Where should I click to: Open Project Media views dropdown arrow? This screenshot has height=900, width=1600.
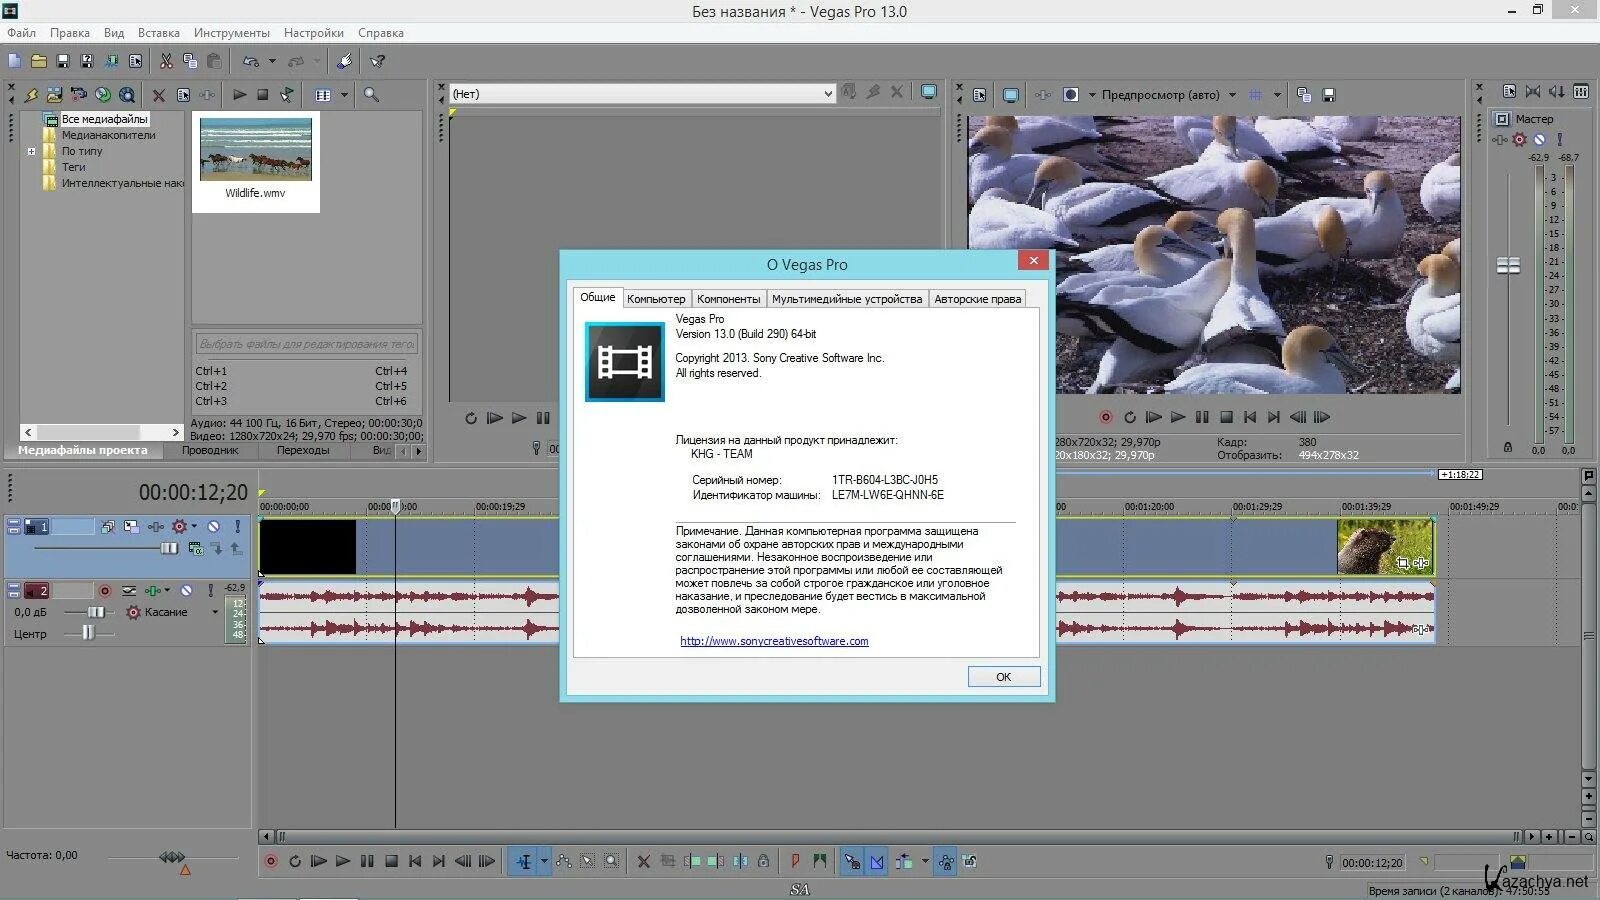click(344, 95)
